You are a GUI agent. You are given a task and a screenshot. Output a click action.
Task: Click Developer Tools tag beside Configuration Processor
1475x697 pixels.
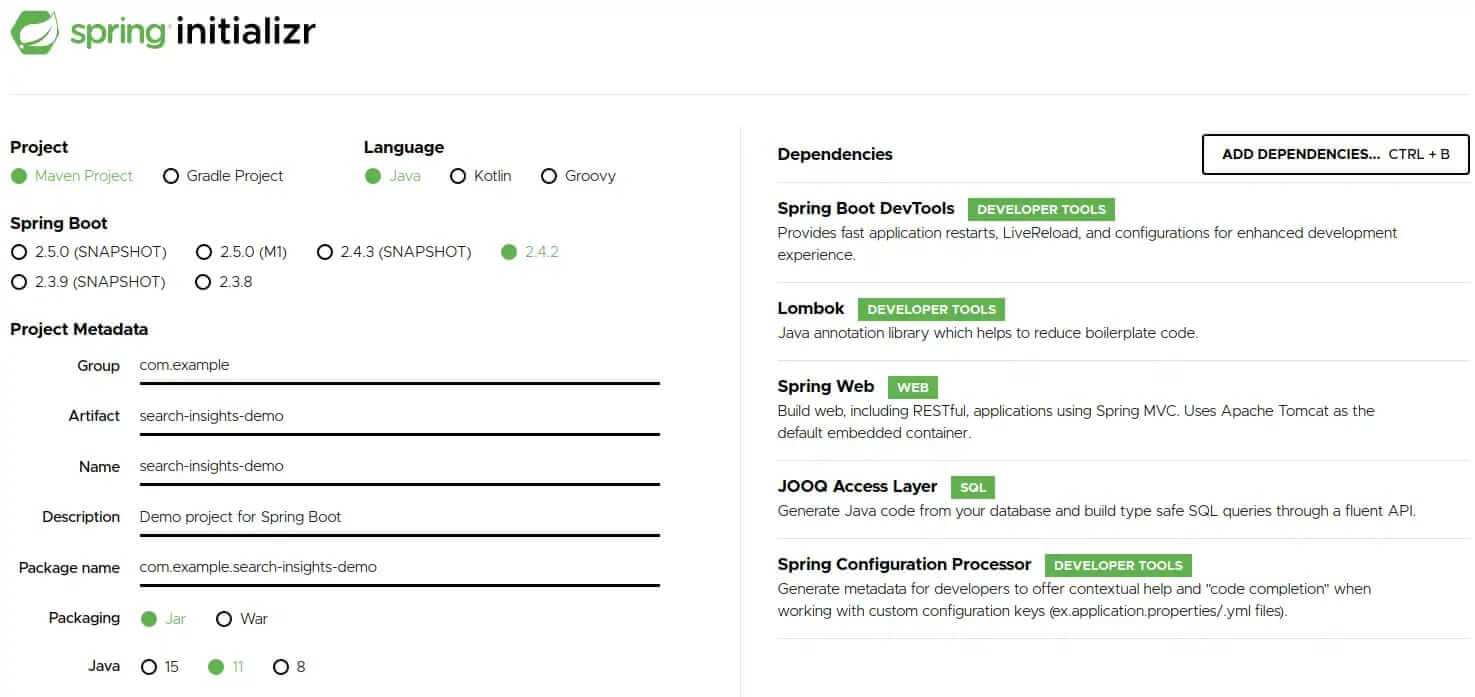click(x=1118, y=566)
